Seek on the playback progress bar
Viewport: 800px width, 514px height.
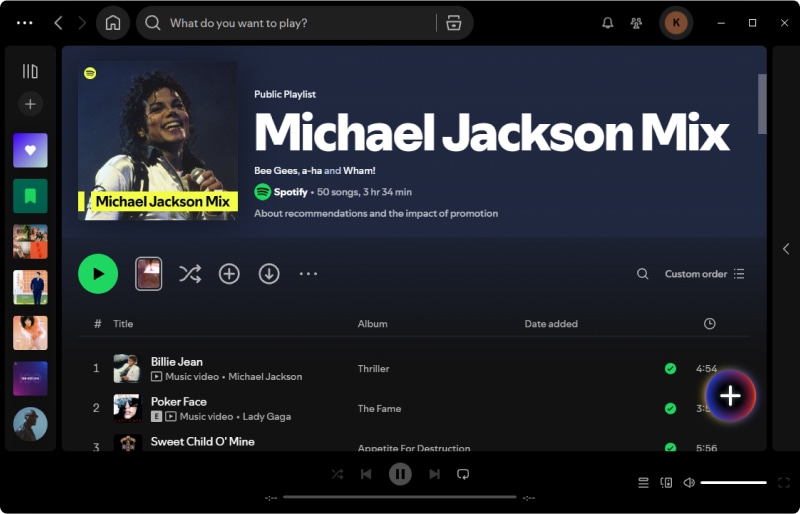tap(399, 497)
